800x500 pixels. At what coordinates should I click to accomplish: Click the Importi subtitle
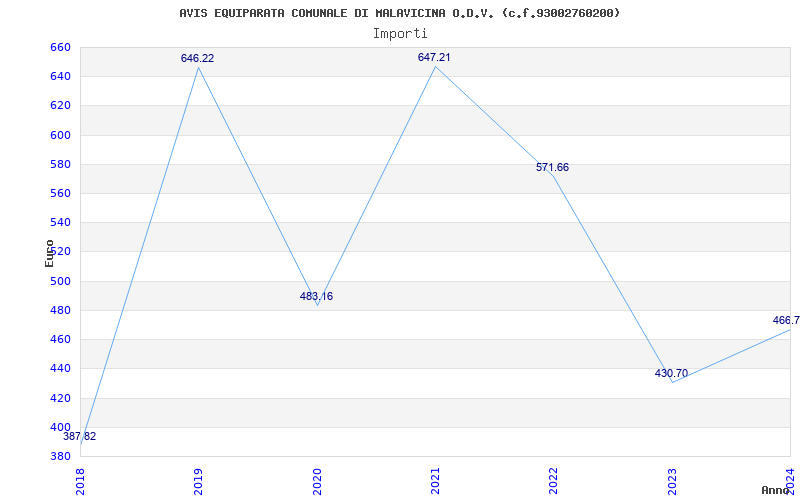pos(400,34)
